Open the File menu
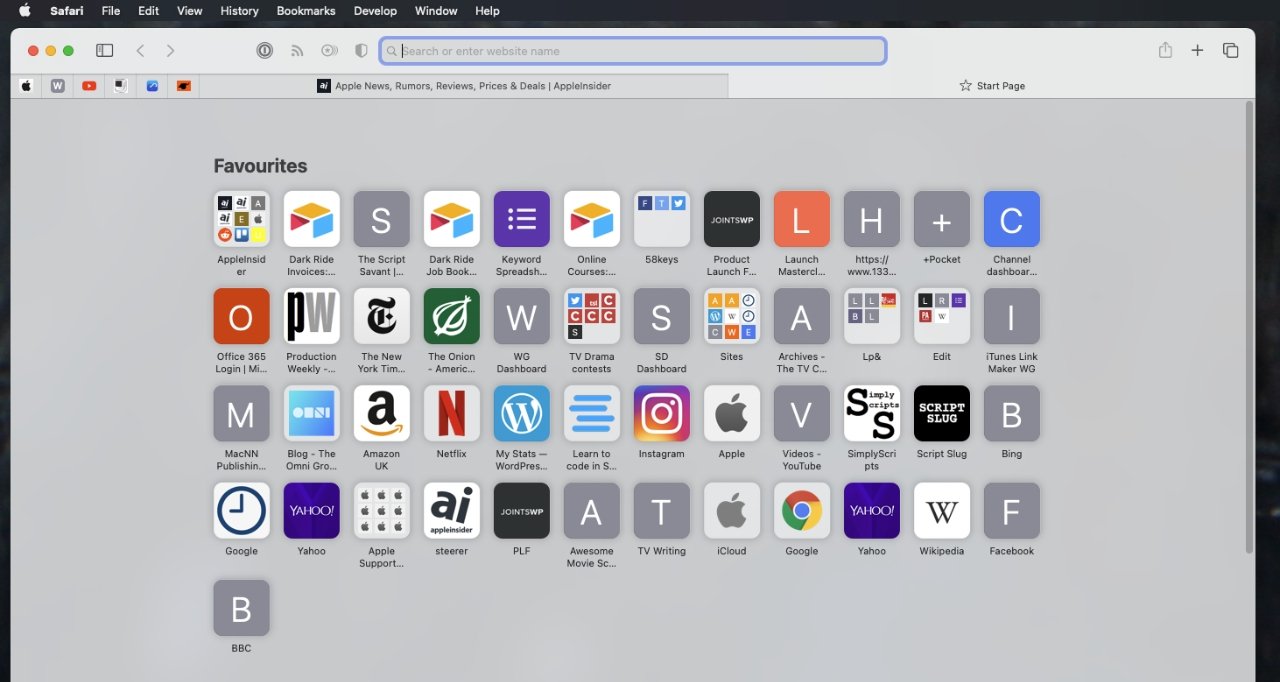This screenshot has height=682, width=1280. tap(111, 11)
